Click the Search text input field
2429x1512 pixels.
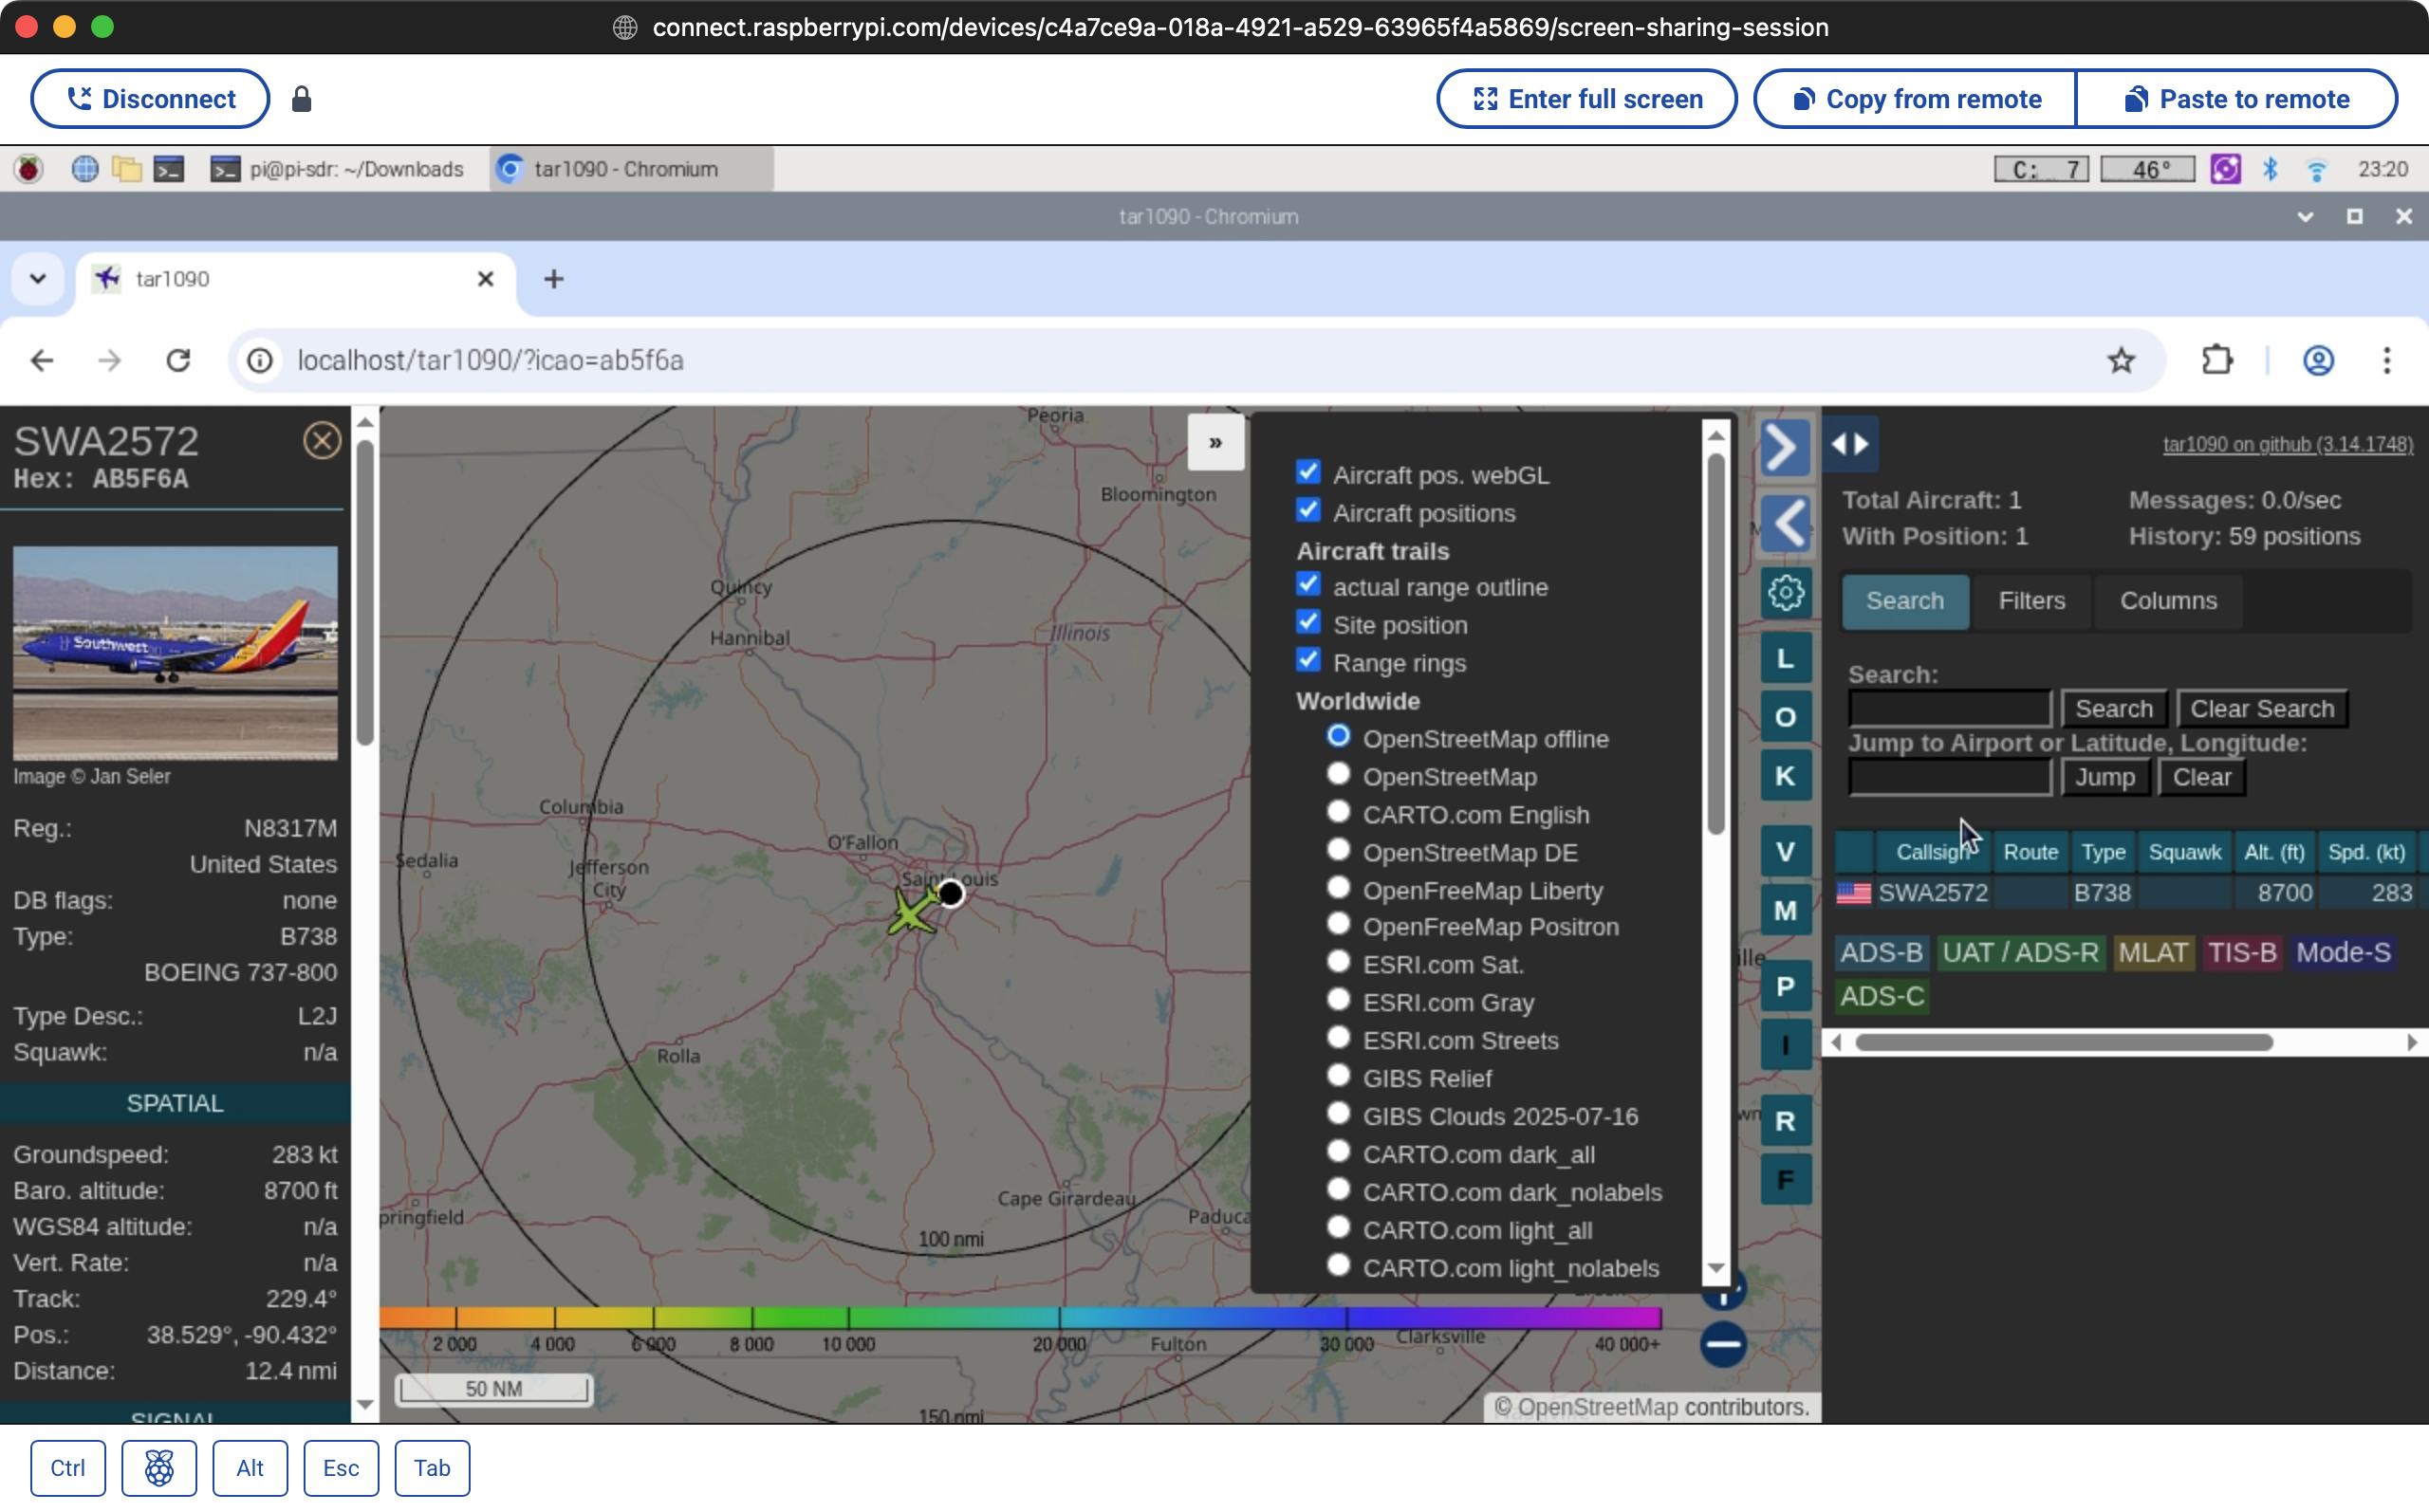pos(1949,709)
